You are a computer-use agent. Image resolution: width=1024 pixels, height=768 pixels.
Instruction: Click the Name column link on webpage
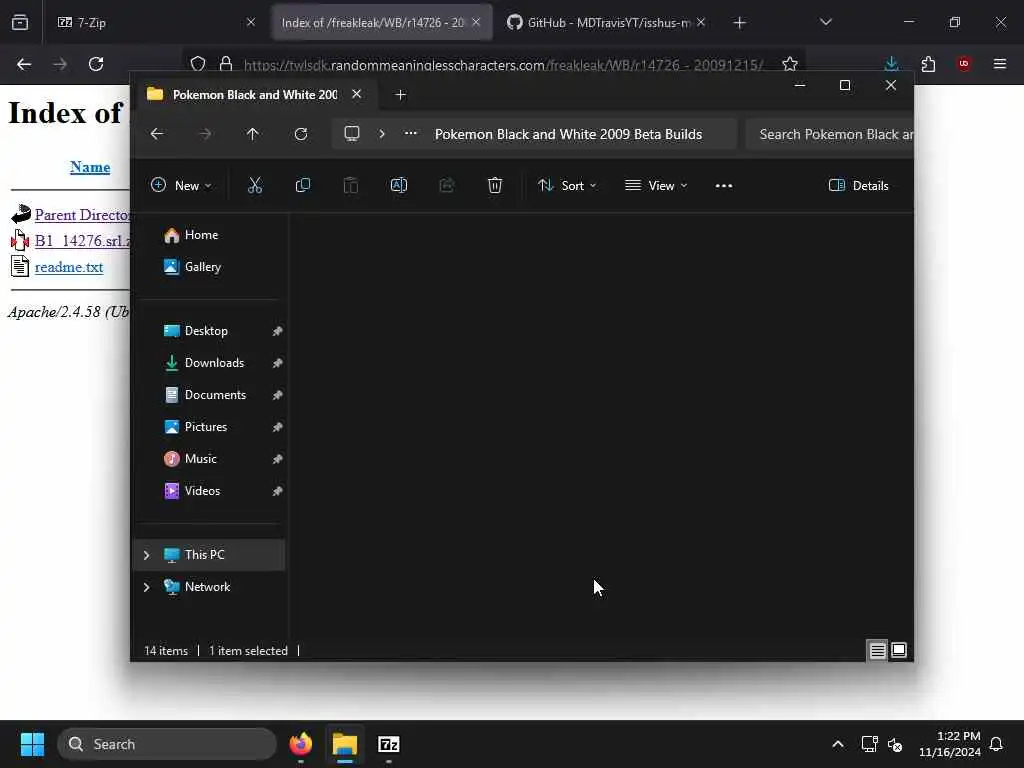(90, 167)
